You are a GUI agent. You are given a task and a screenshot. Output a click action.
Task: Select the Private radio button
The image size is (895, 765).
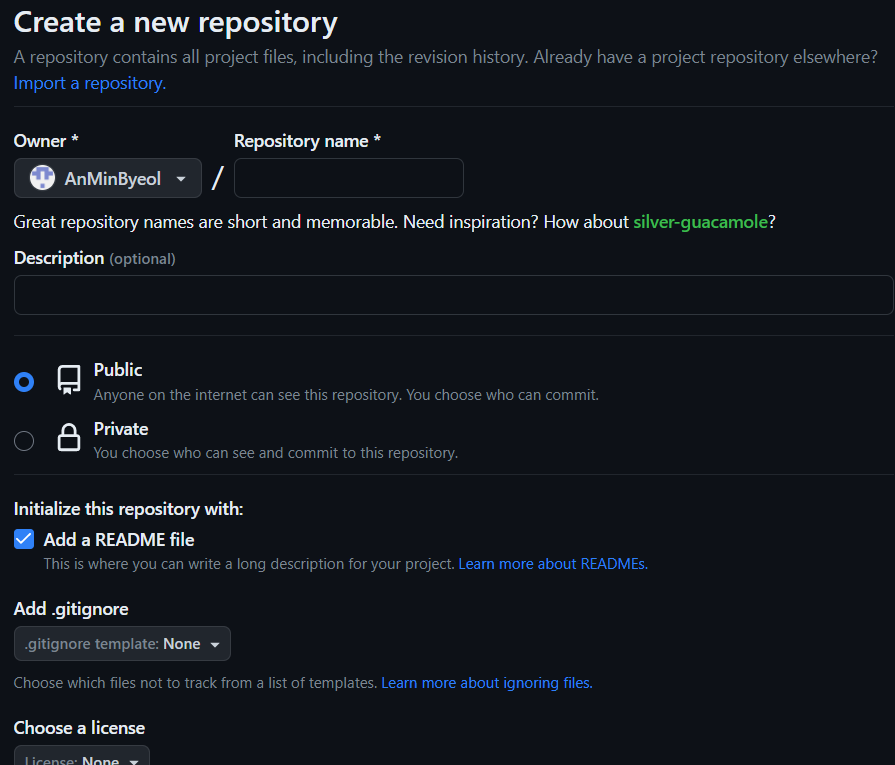[x=24, y=441]
